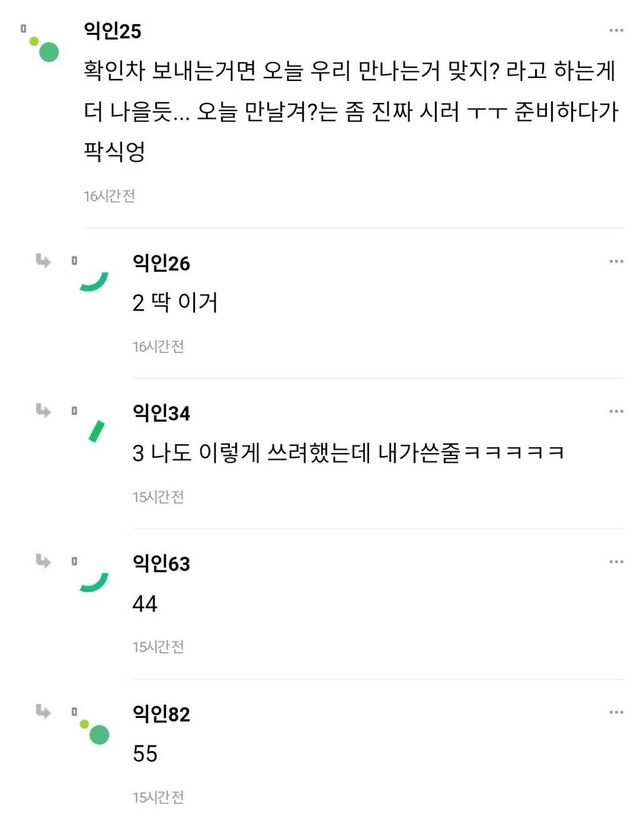Click the reply arrow icon beside 익인63
The width and height of the screenshot is (640, 819).
click(x=44, y=562)
